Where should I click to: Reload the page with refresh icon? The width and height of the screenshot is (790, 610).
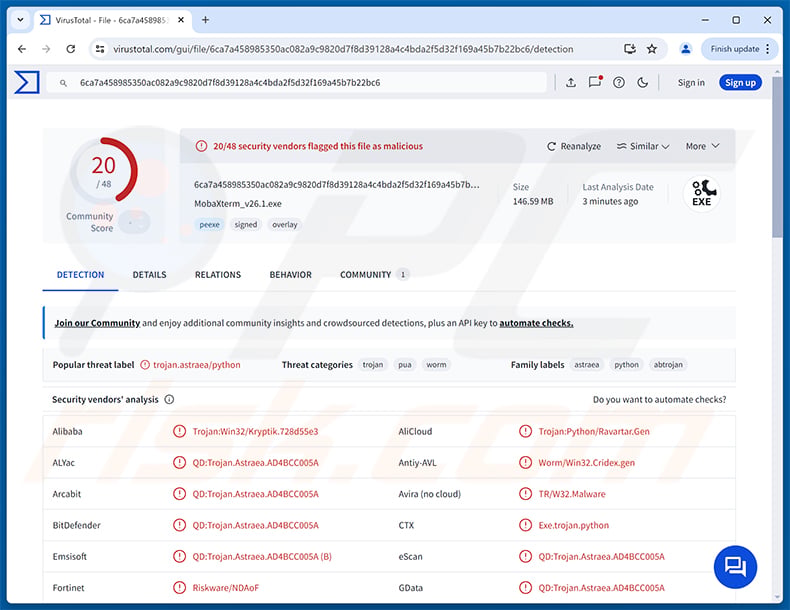point(71,49)
